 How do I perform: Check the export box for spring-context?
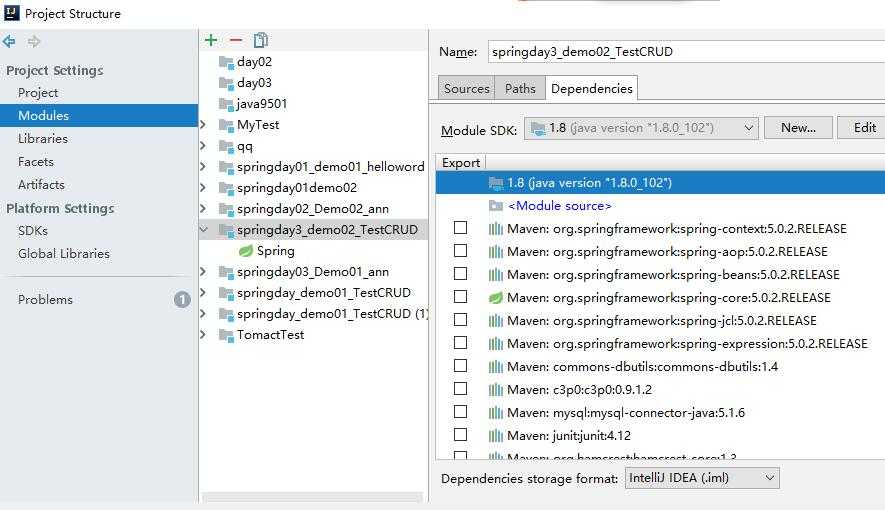(461, 227)
